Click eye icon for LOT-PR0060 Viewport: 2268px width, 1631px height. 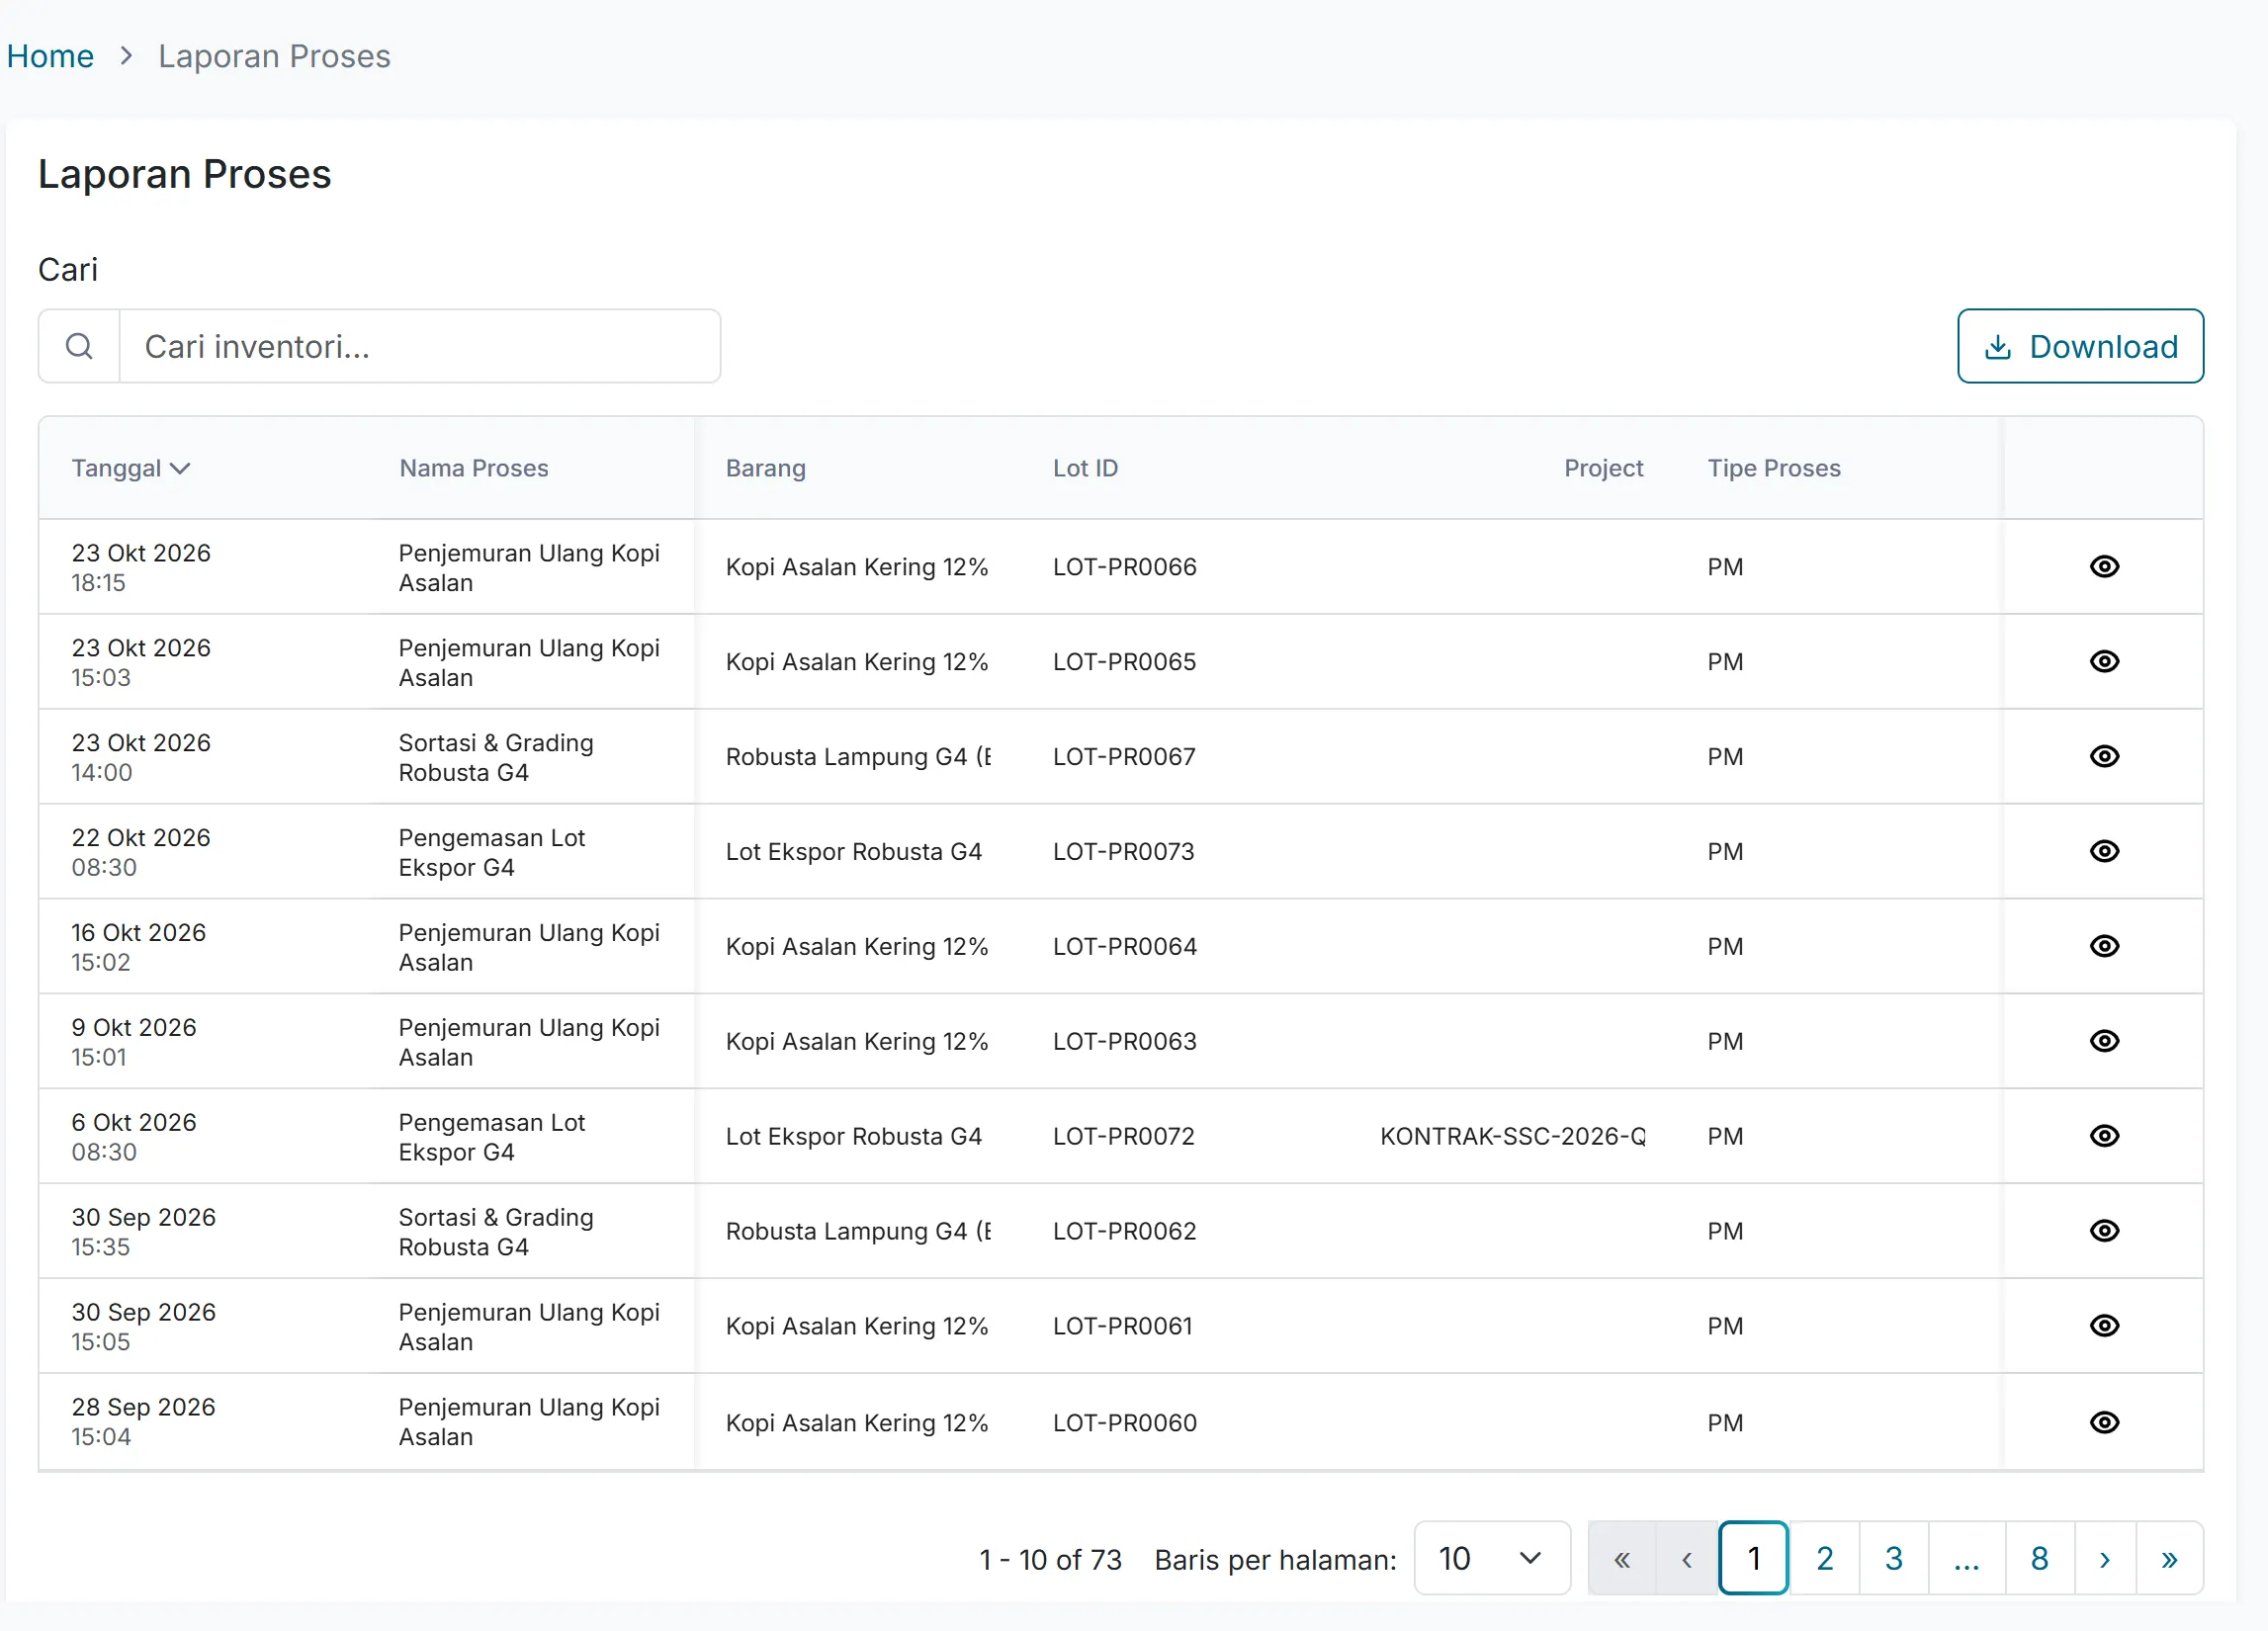(x=2104, y=1423)
